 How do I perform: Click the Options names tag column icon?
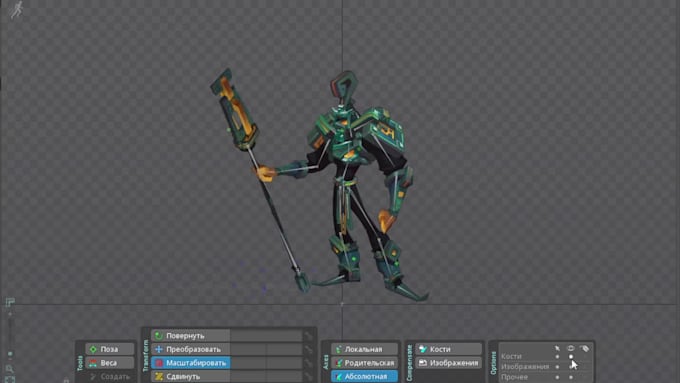[585, 348]
